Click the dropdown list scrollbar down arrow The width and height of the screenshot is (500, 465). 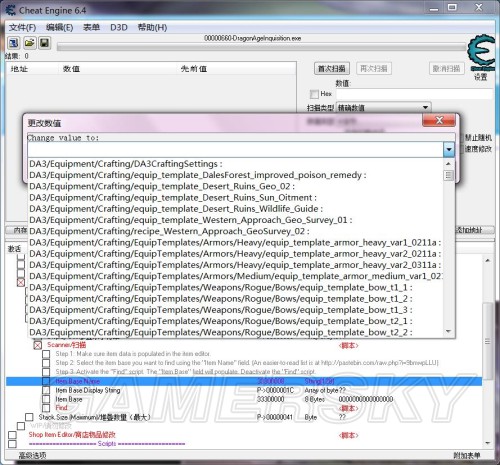coord(449,331)
